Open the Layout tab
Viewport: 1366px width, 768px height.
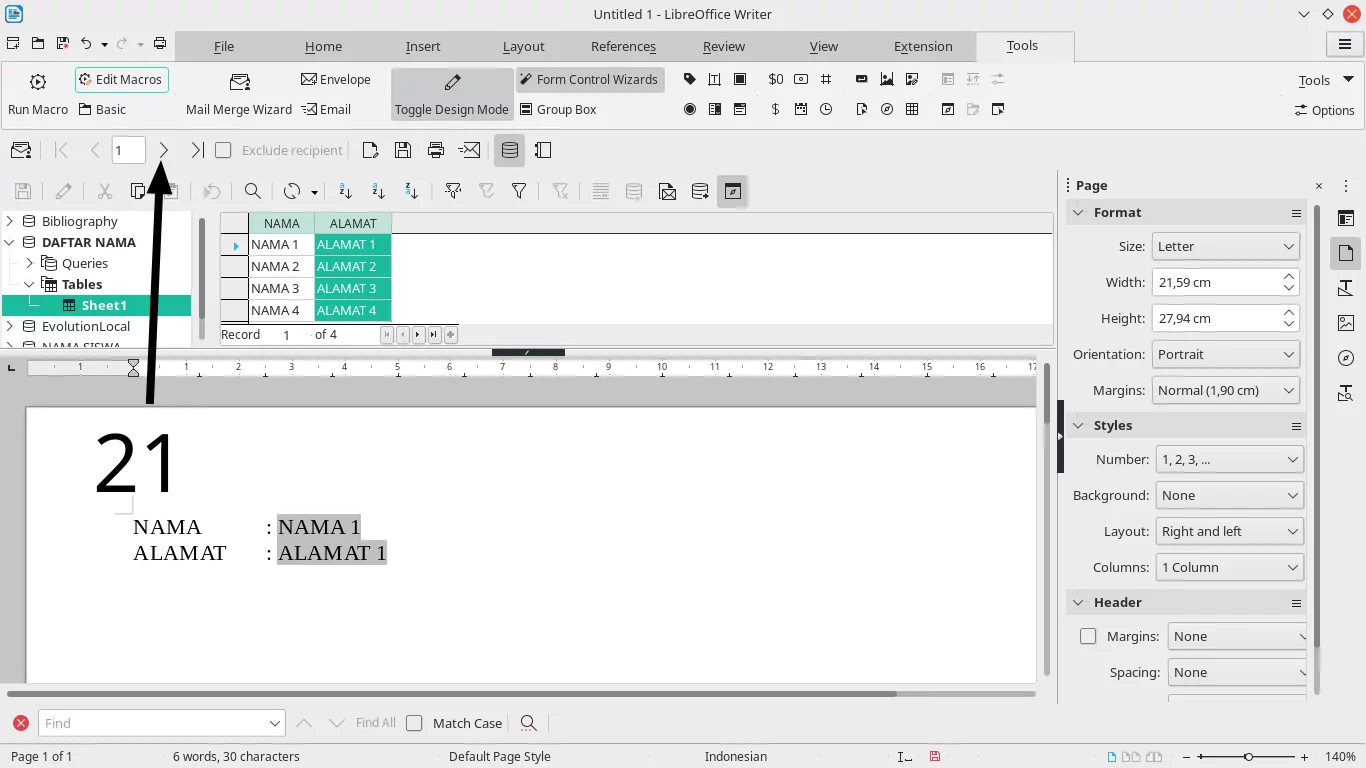(x=524, y=46)
